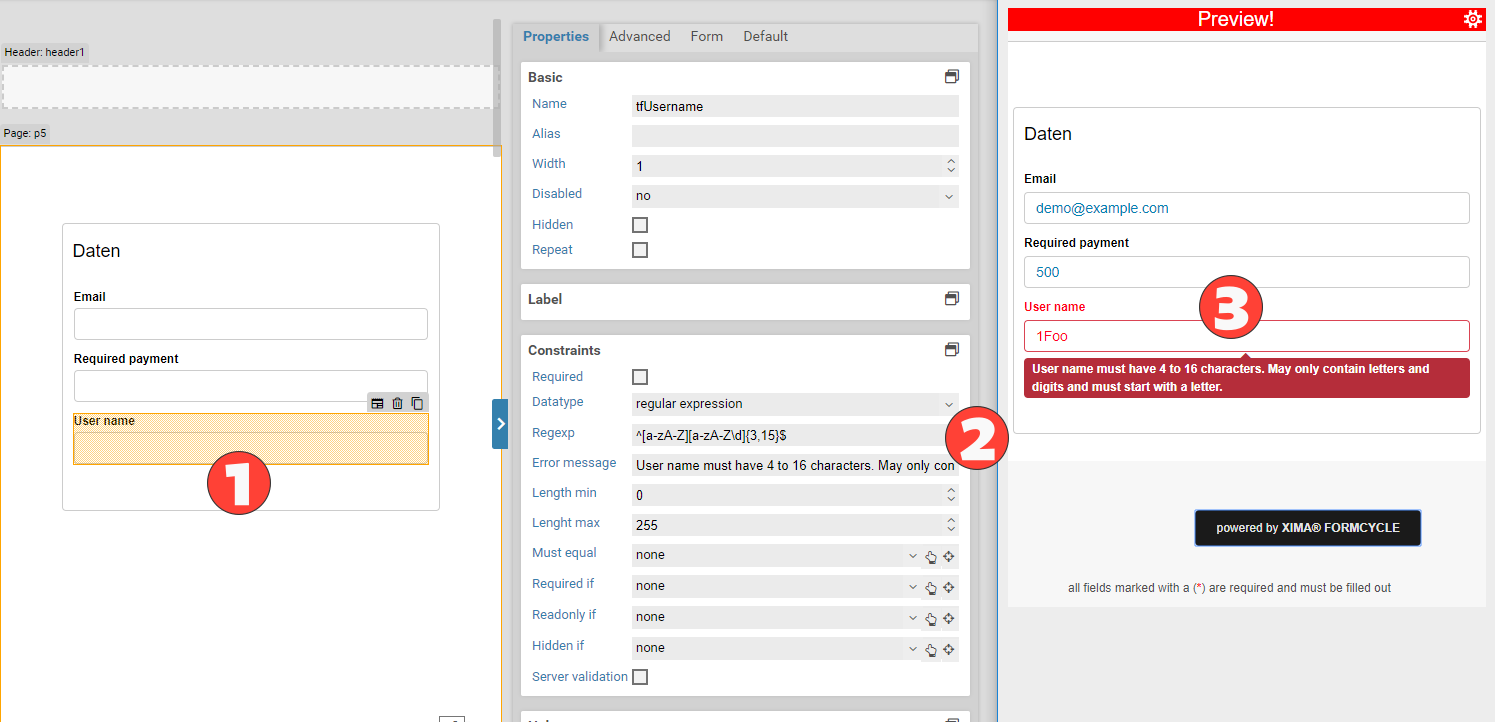Click the powered by XIMA FORMCYCLE button
Screen dimensions: 1495x722
(x=1307, y=528)
